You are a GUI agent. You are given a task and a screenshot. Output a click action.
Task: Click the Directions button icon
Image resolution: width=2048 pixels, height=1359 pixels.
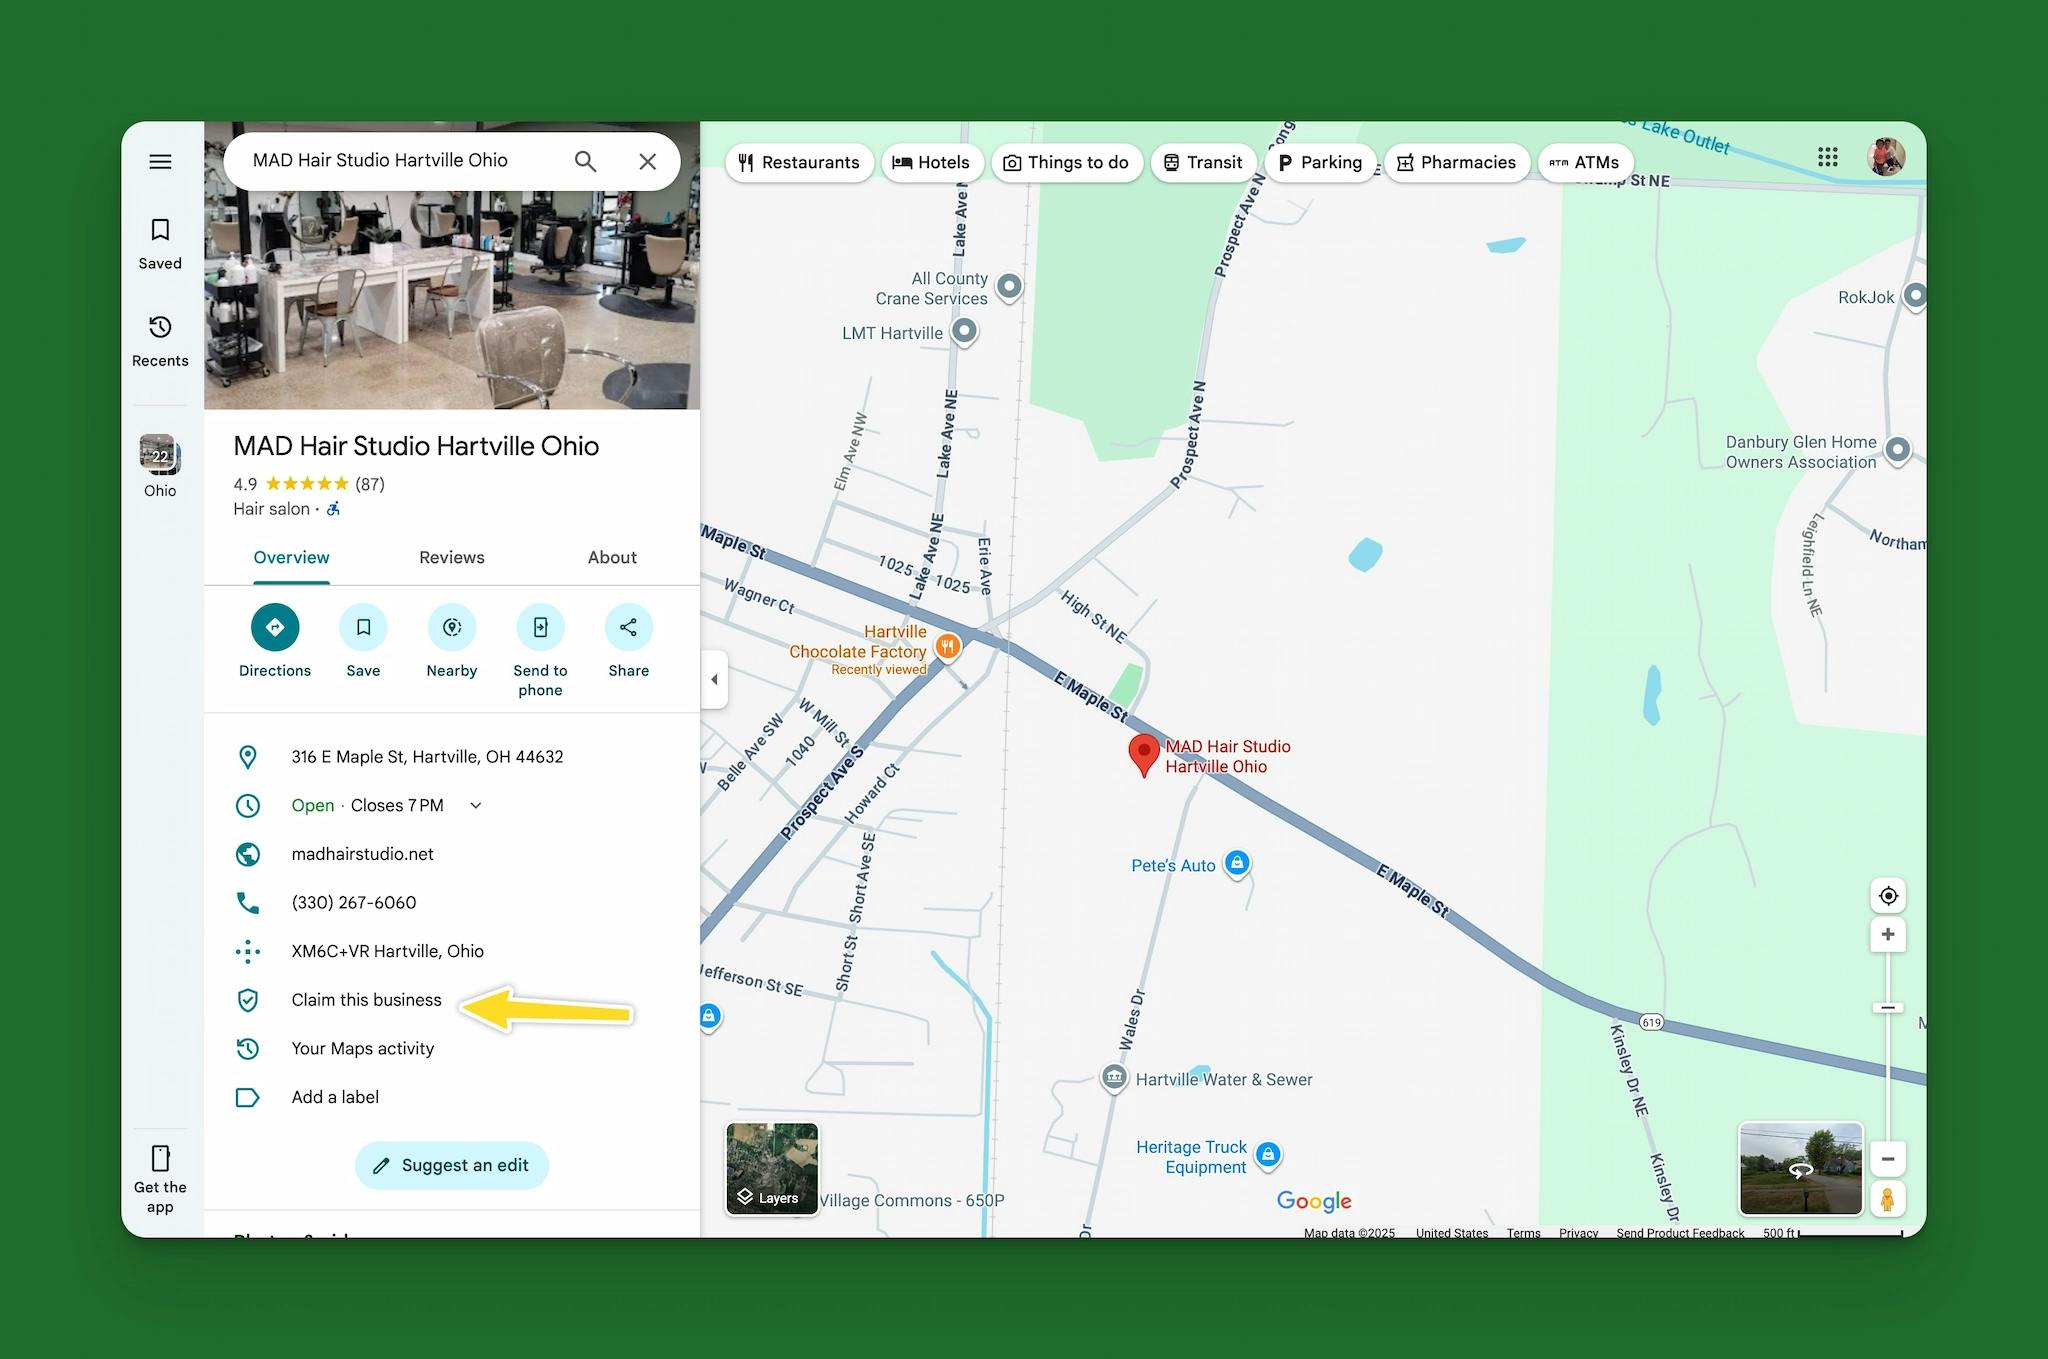pyautogui.click(x=275, y=627)
